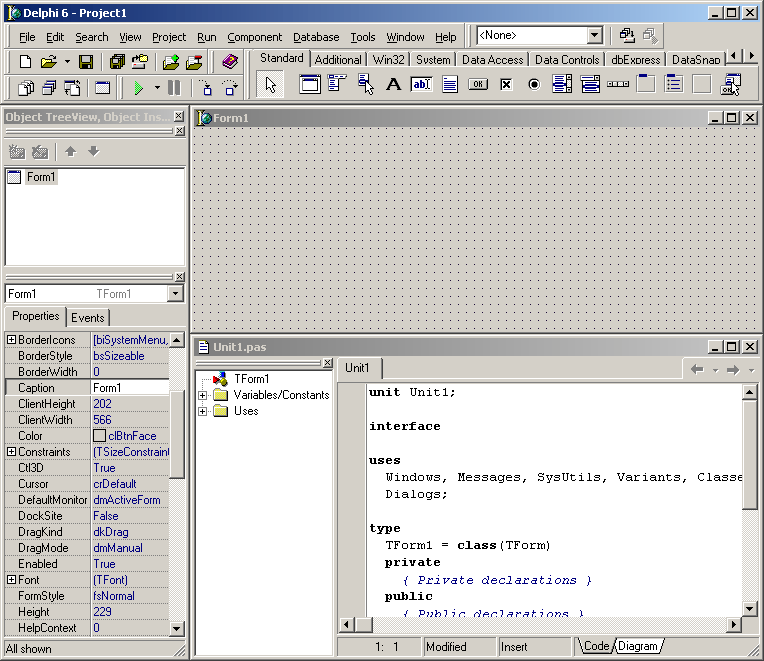Select the ComboBox component icon
The width and height of the screenshot is (764, 661).
pos(590,84)
